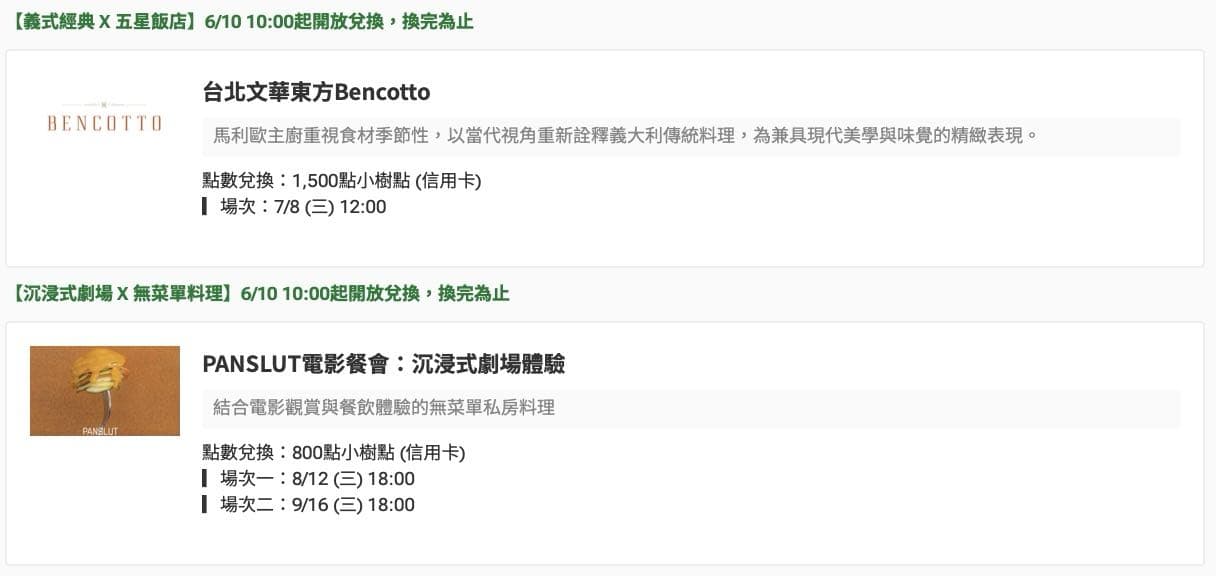The height and width of the screenshot is (576, 1216).
Task: Click the small emblem above BENCOTTO wordmark
Action: point(104,104)
